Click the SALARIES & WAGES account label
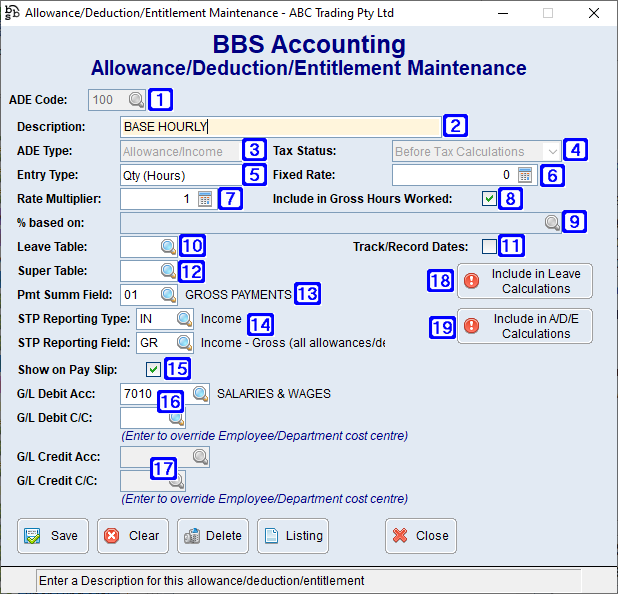618x594 pixels. [x=274, y=394]
